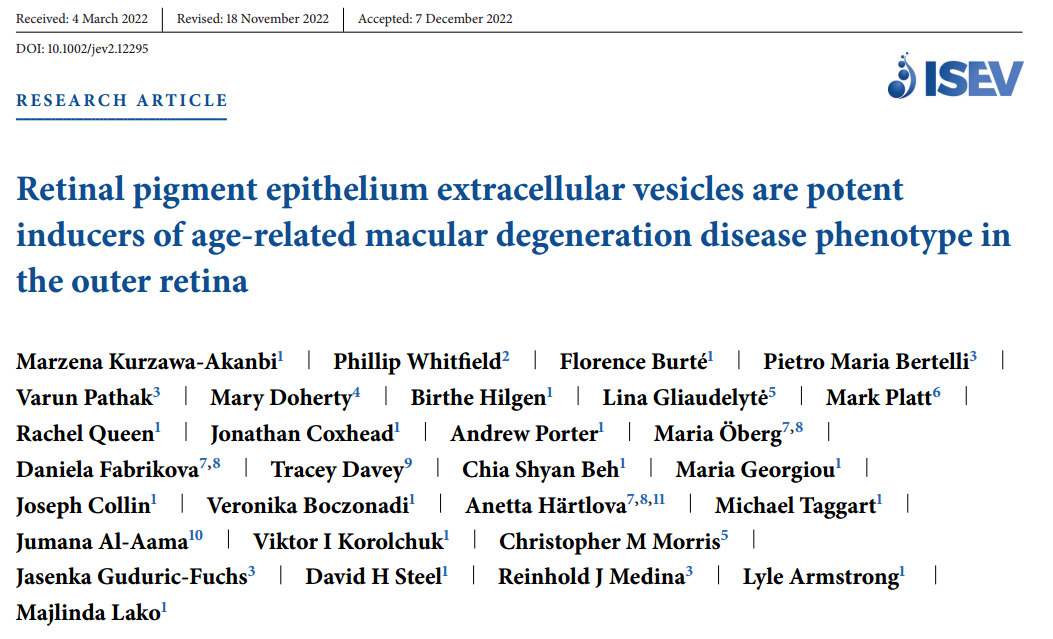Click the ISEV logo
Image resolution: width=1053 pixels, height=639 pixels.
tap(955, 76)
